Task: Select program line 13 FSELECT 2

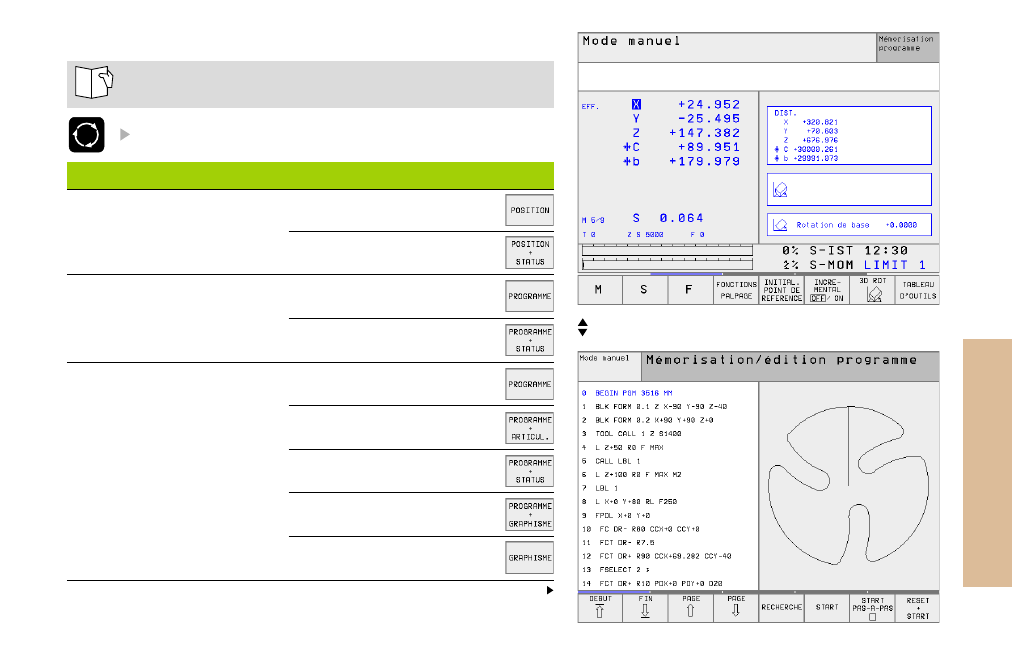Action: [616, 570]
